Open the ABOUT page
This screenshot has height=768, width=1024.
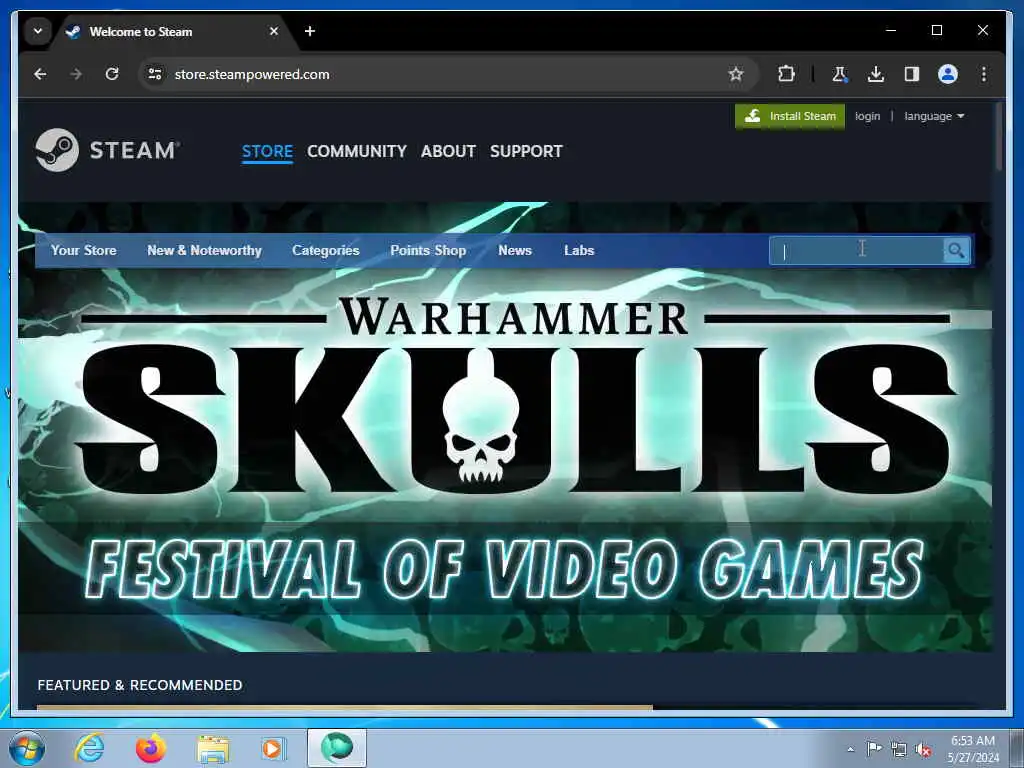click(448, 152)
